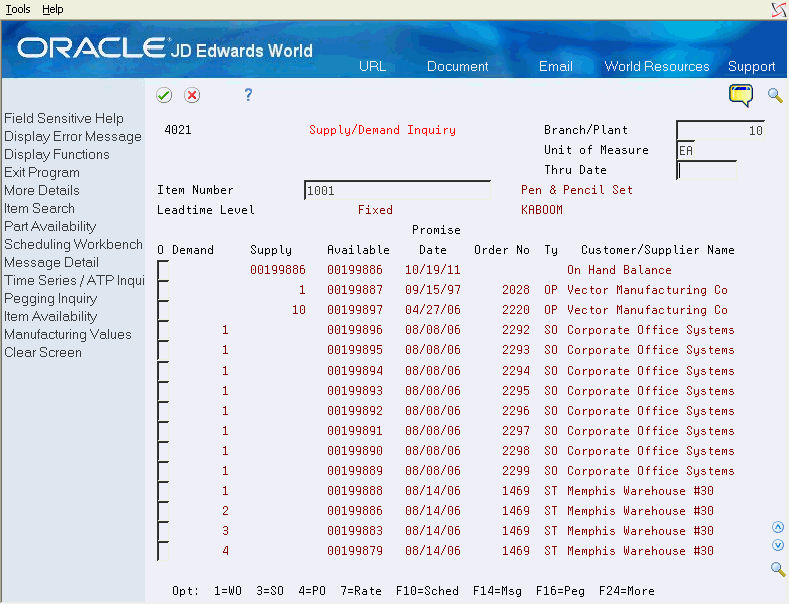Choose Exit Program
This screenshot has width=789, height=604.
click(x=42, y=173)
